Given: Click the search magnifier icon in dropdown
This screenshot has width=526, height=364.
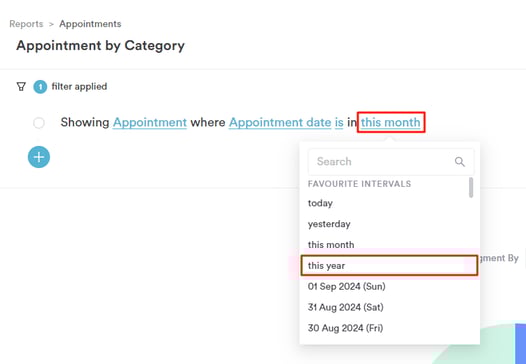Looking at the screenshot, I should click(x=460, y=162).
